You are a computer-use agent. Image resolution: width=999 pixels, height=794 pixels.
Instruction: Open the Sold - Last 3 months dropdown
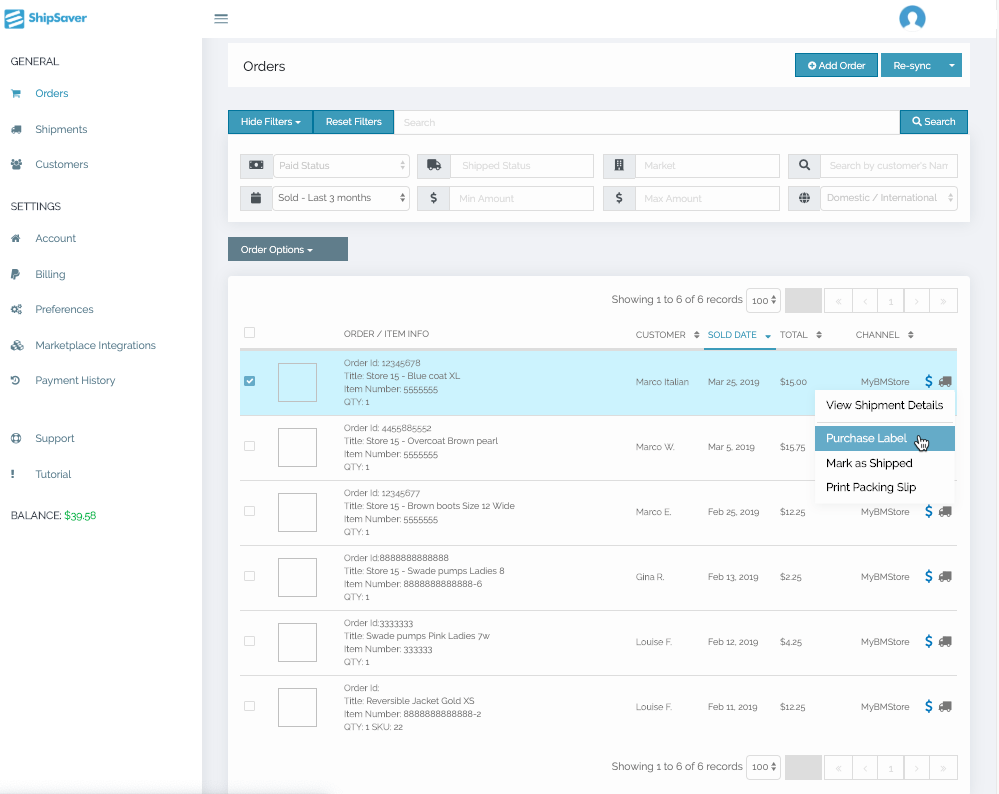(341, 198)
